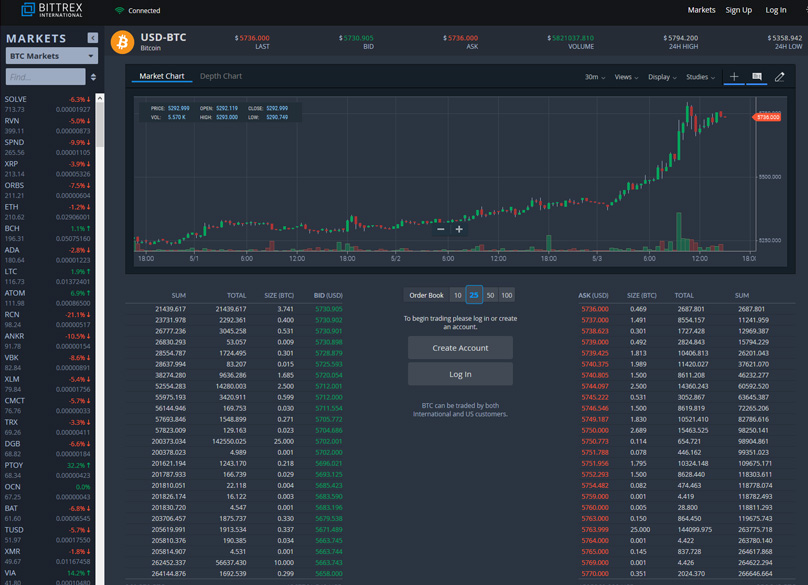The image size is (808, 585).
Task: Set order book depth to 10
Action: point(458,295)
